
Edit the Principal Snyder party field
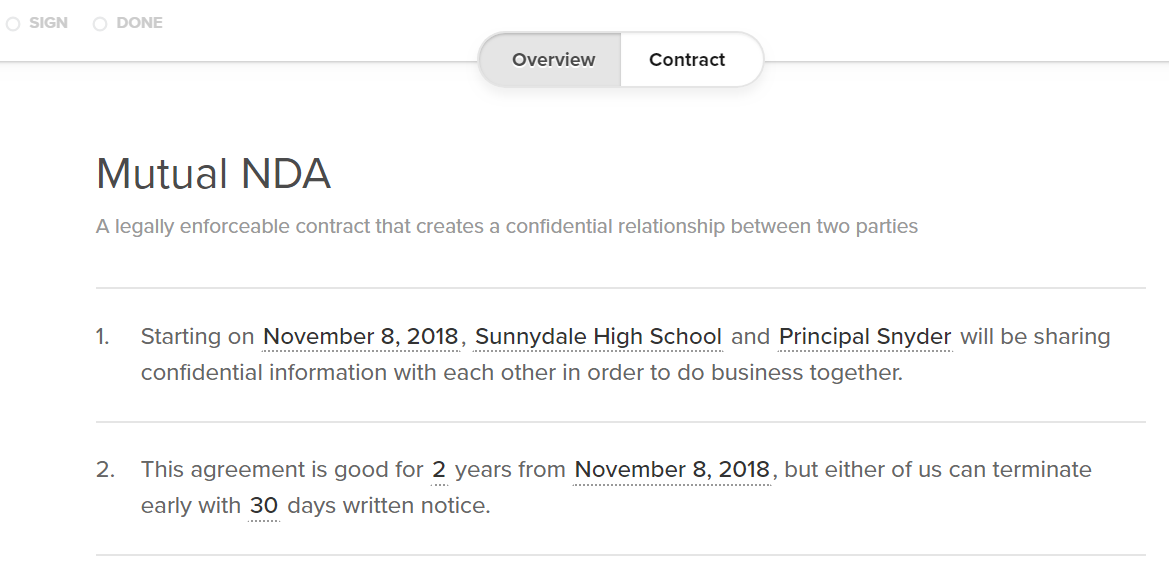(865, 336)
